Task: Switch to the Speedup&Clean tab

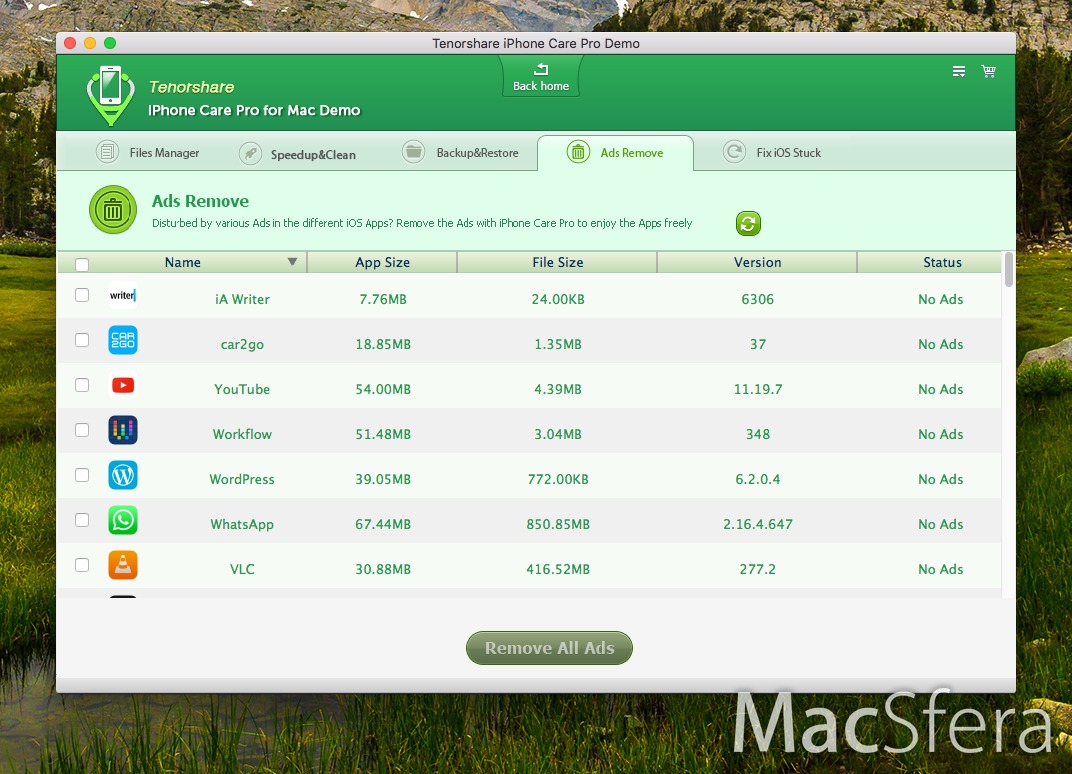Action: 297,154
